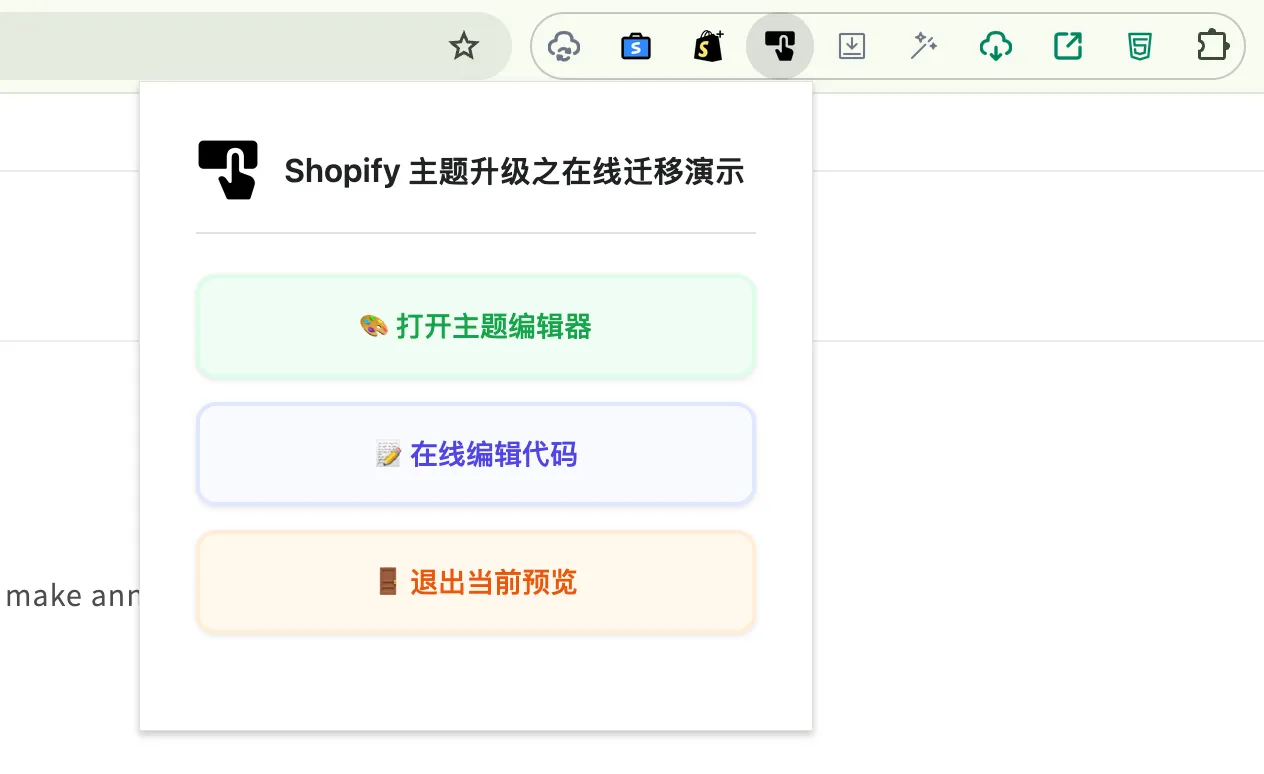
Task: Open the cloud sync extension icon
Action: tap(564, 46)
